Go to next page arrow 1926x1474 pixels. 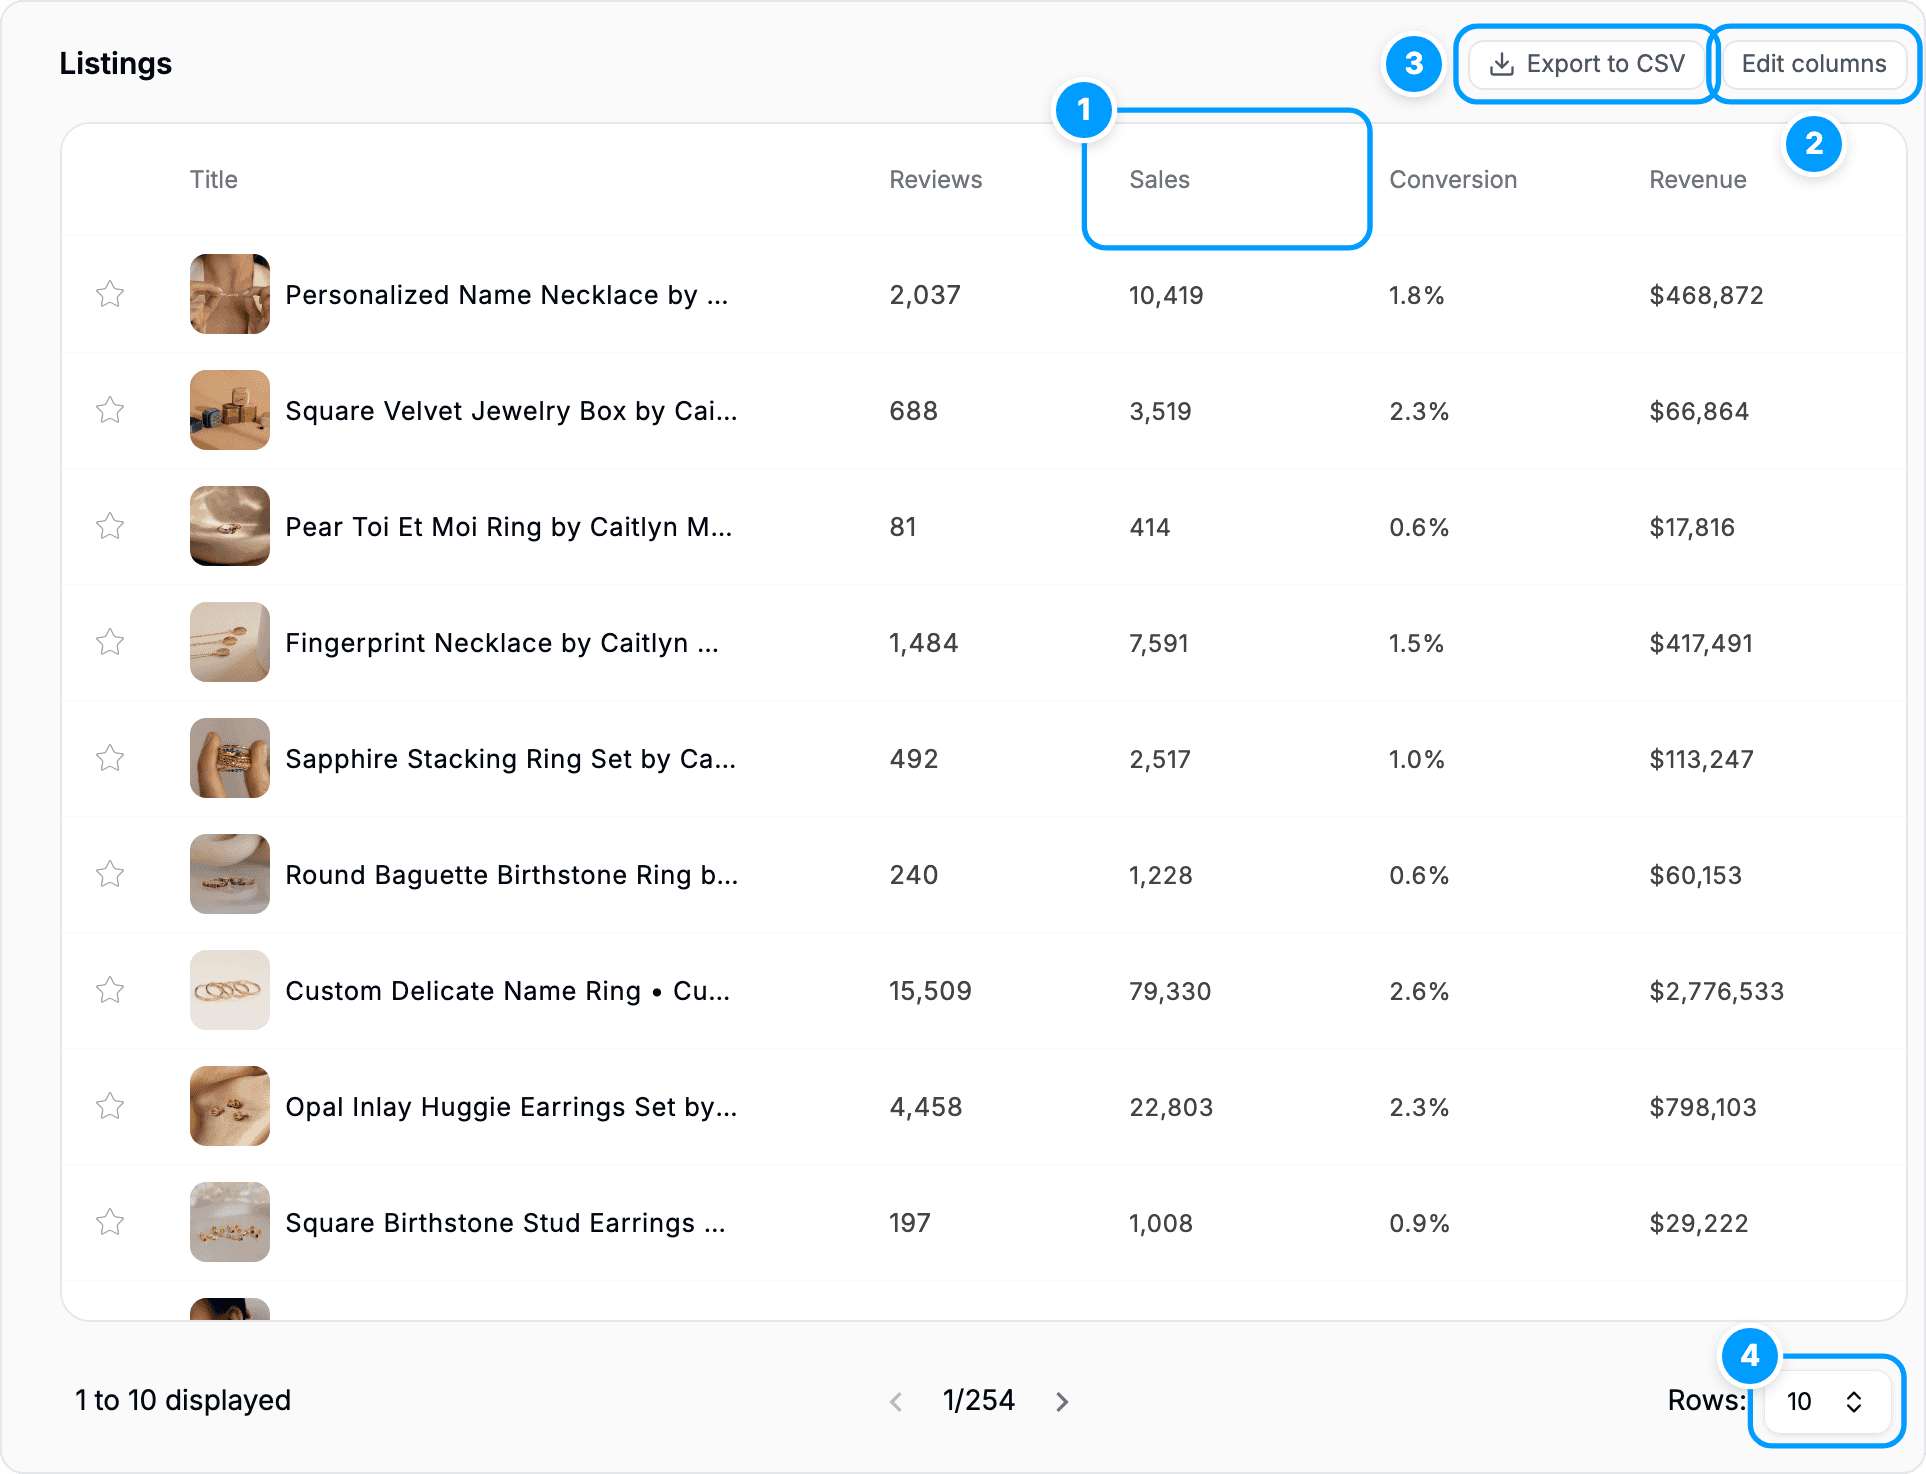coord(1062,1402)
